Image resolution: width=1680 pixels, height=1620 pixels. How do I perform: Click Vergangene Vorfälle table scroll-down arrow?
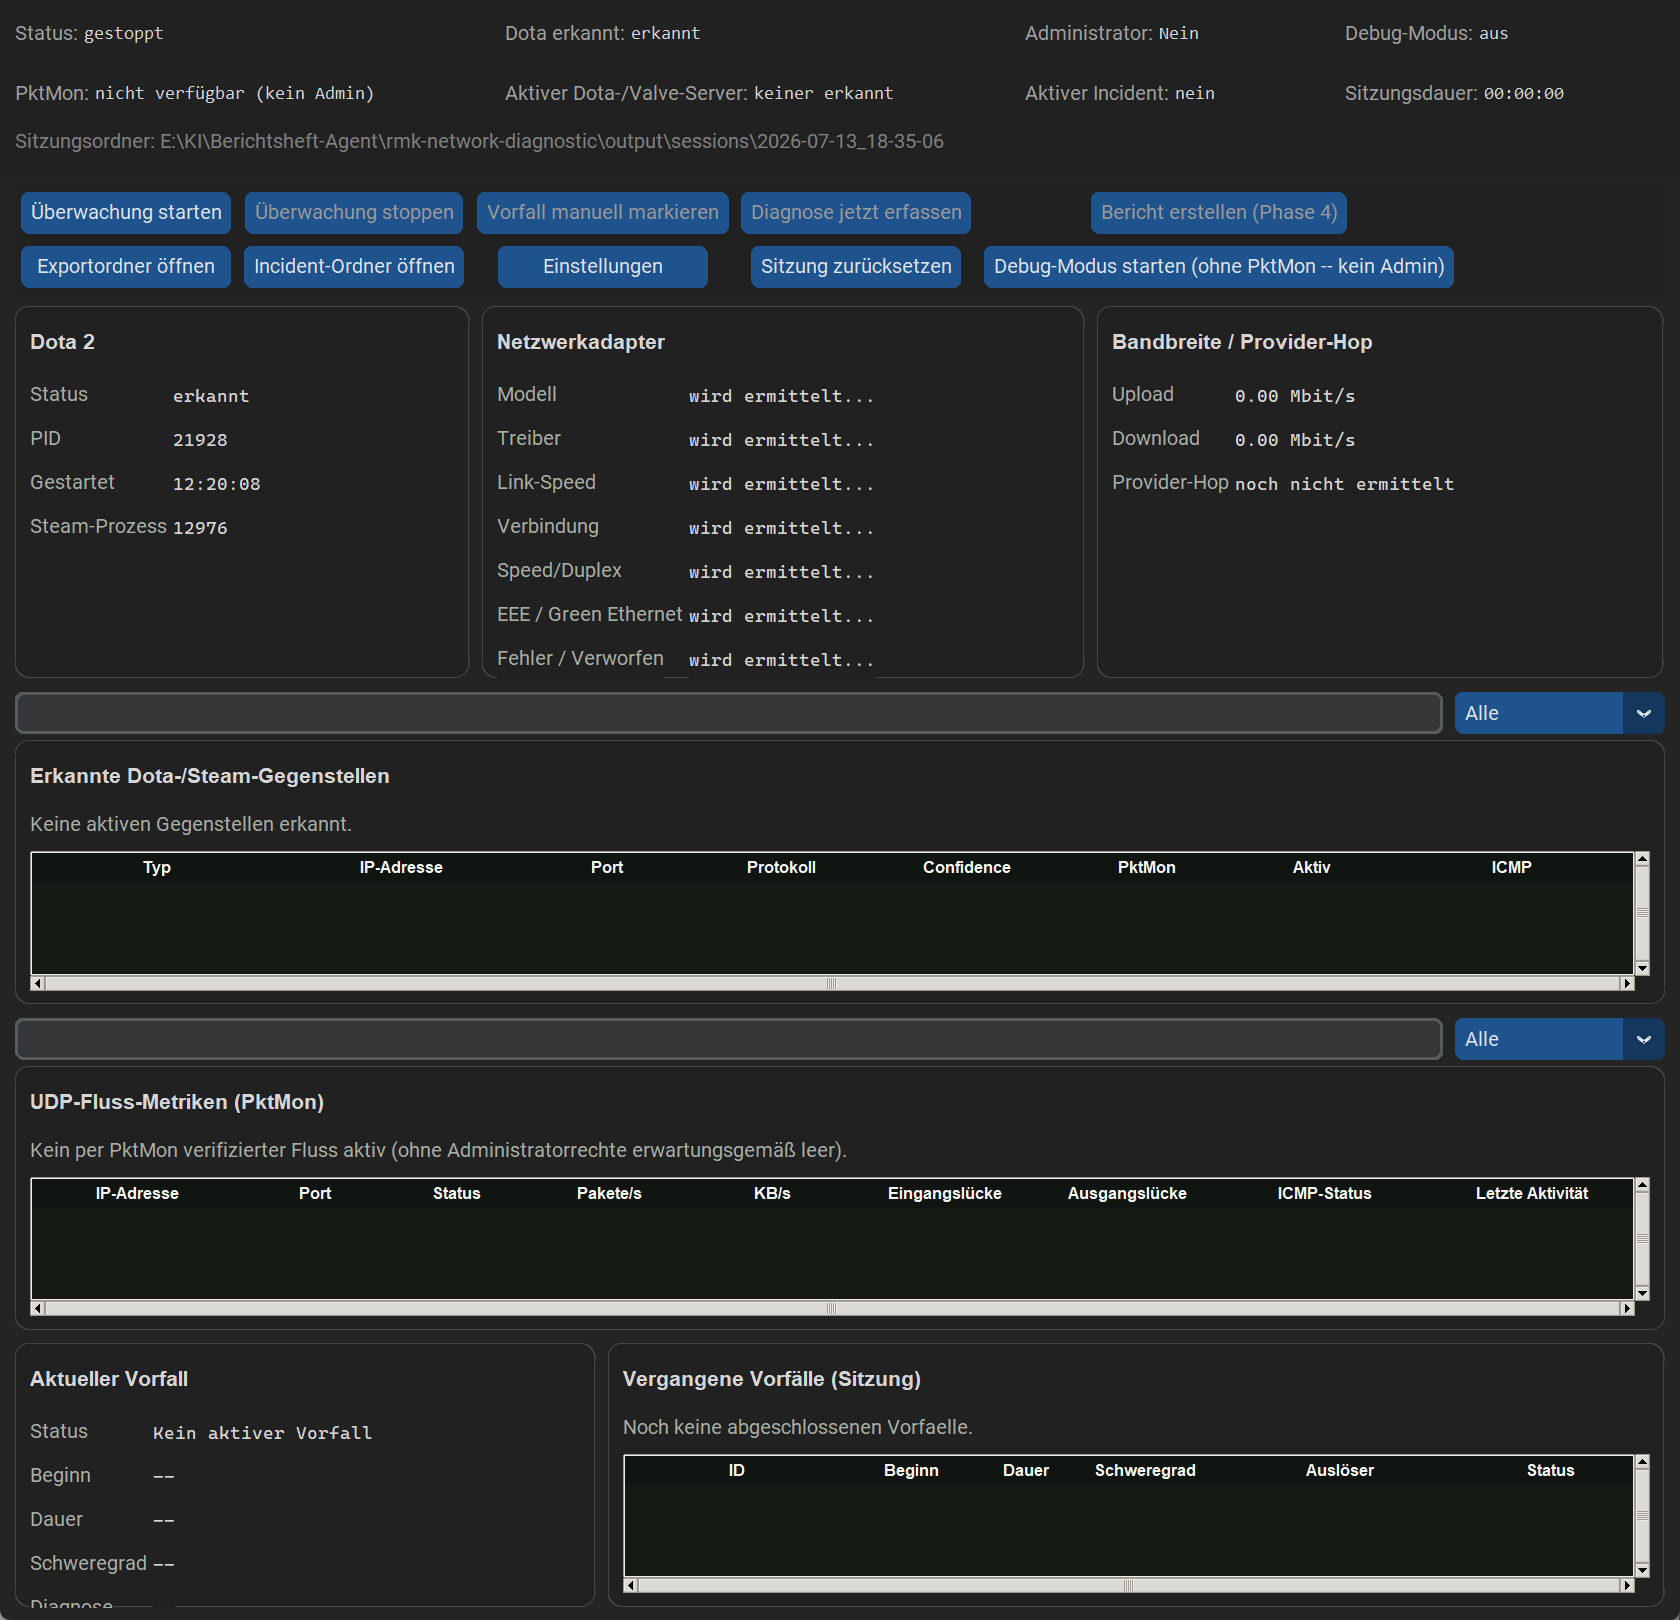point(1642,1571)
